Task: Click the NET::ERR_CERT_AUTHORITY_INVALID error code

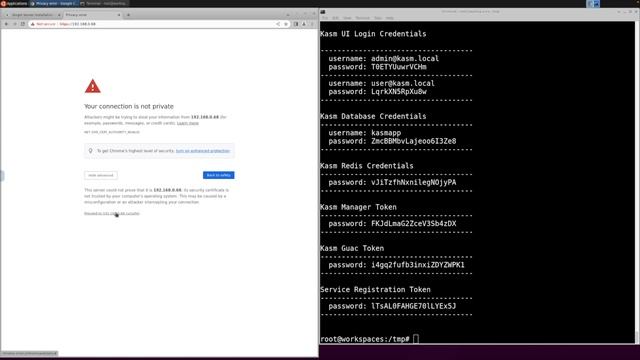Action: 112,132
